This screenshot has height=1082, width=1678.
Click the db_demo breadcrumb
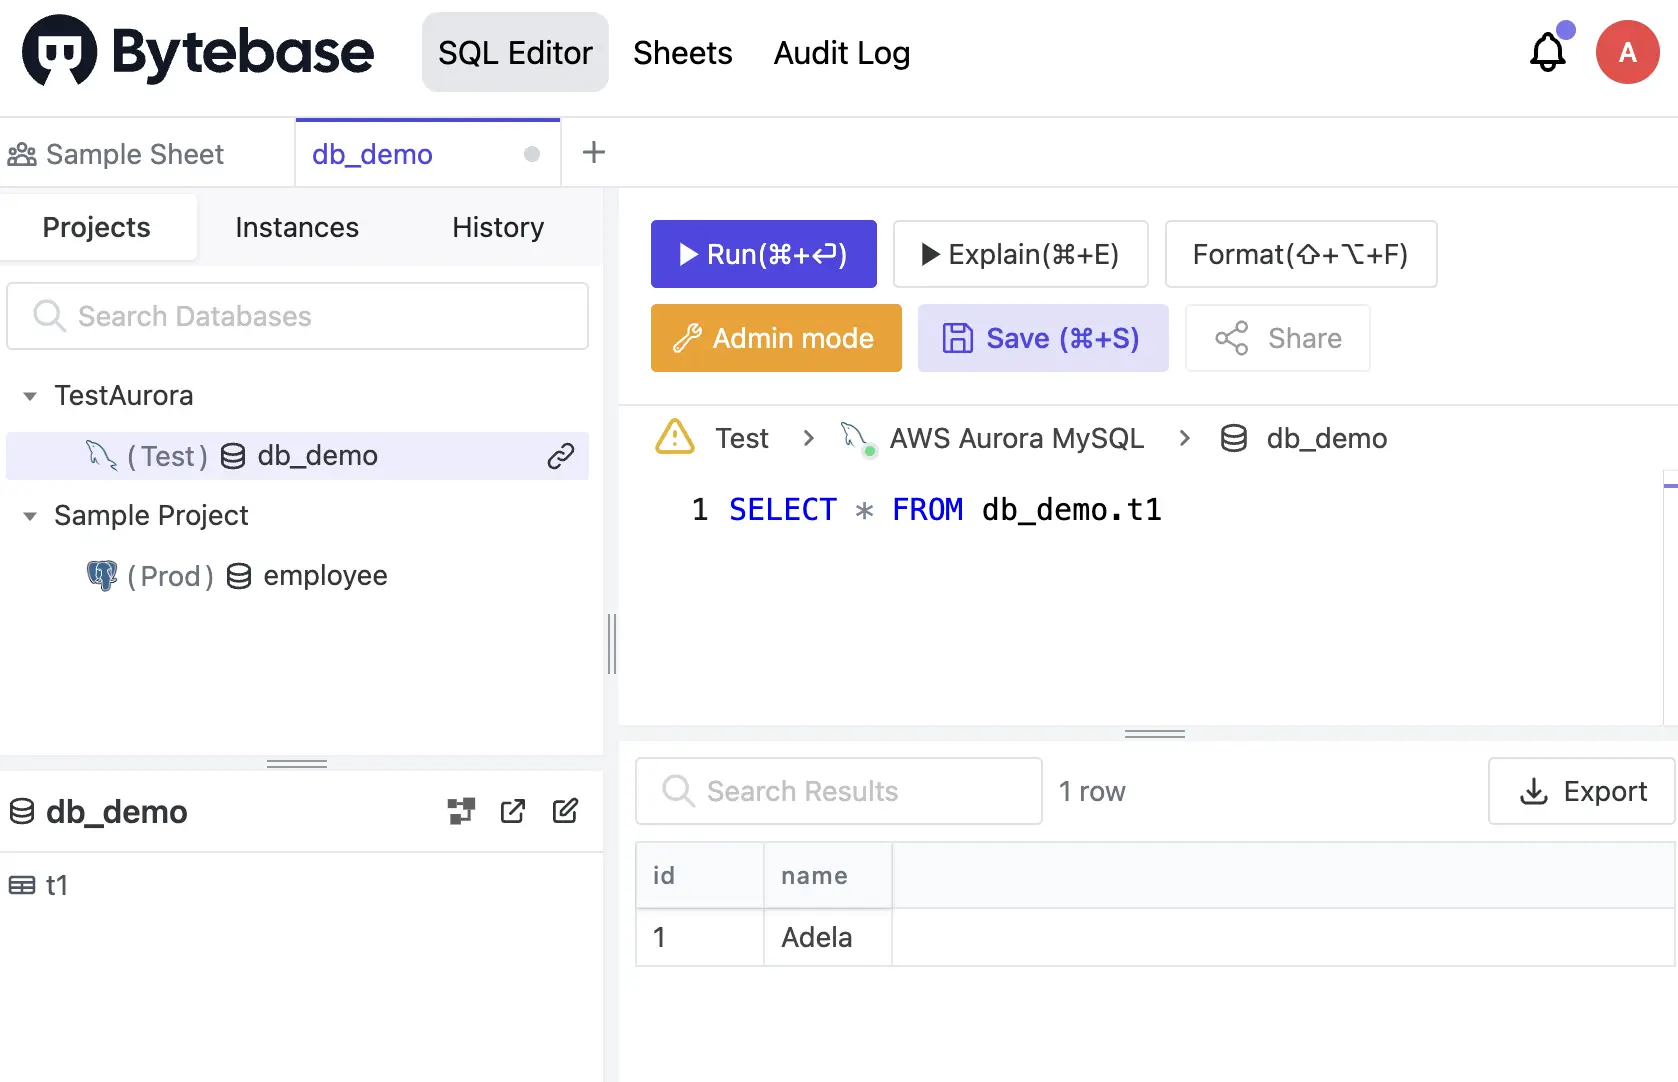[x=1327, y=438]
